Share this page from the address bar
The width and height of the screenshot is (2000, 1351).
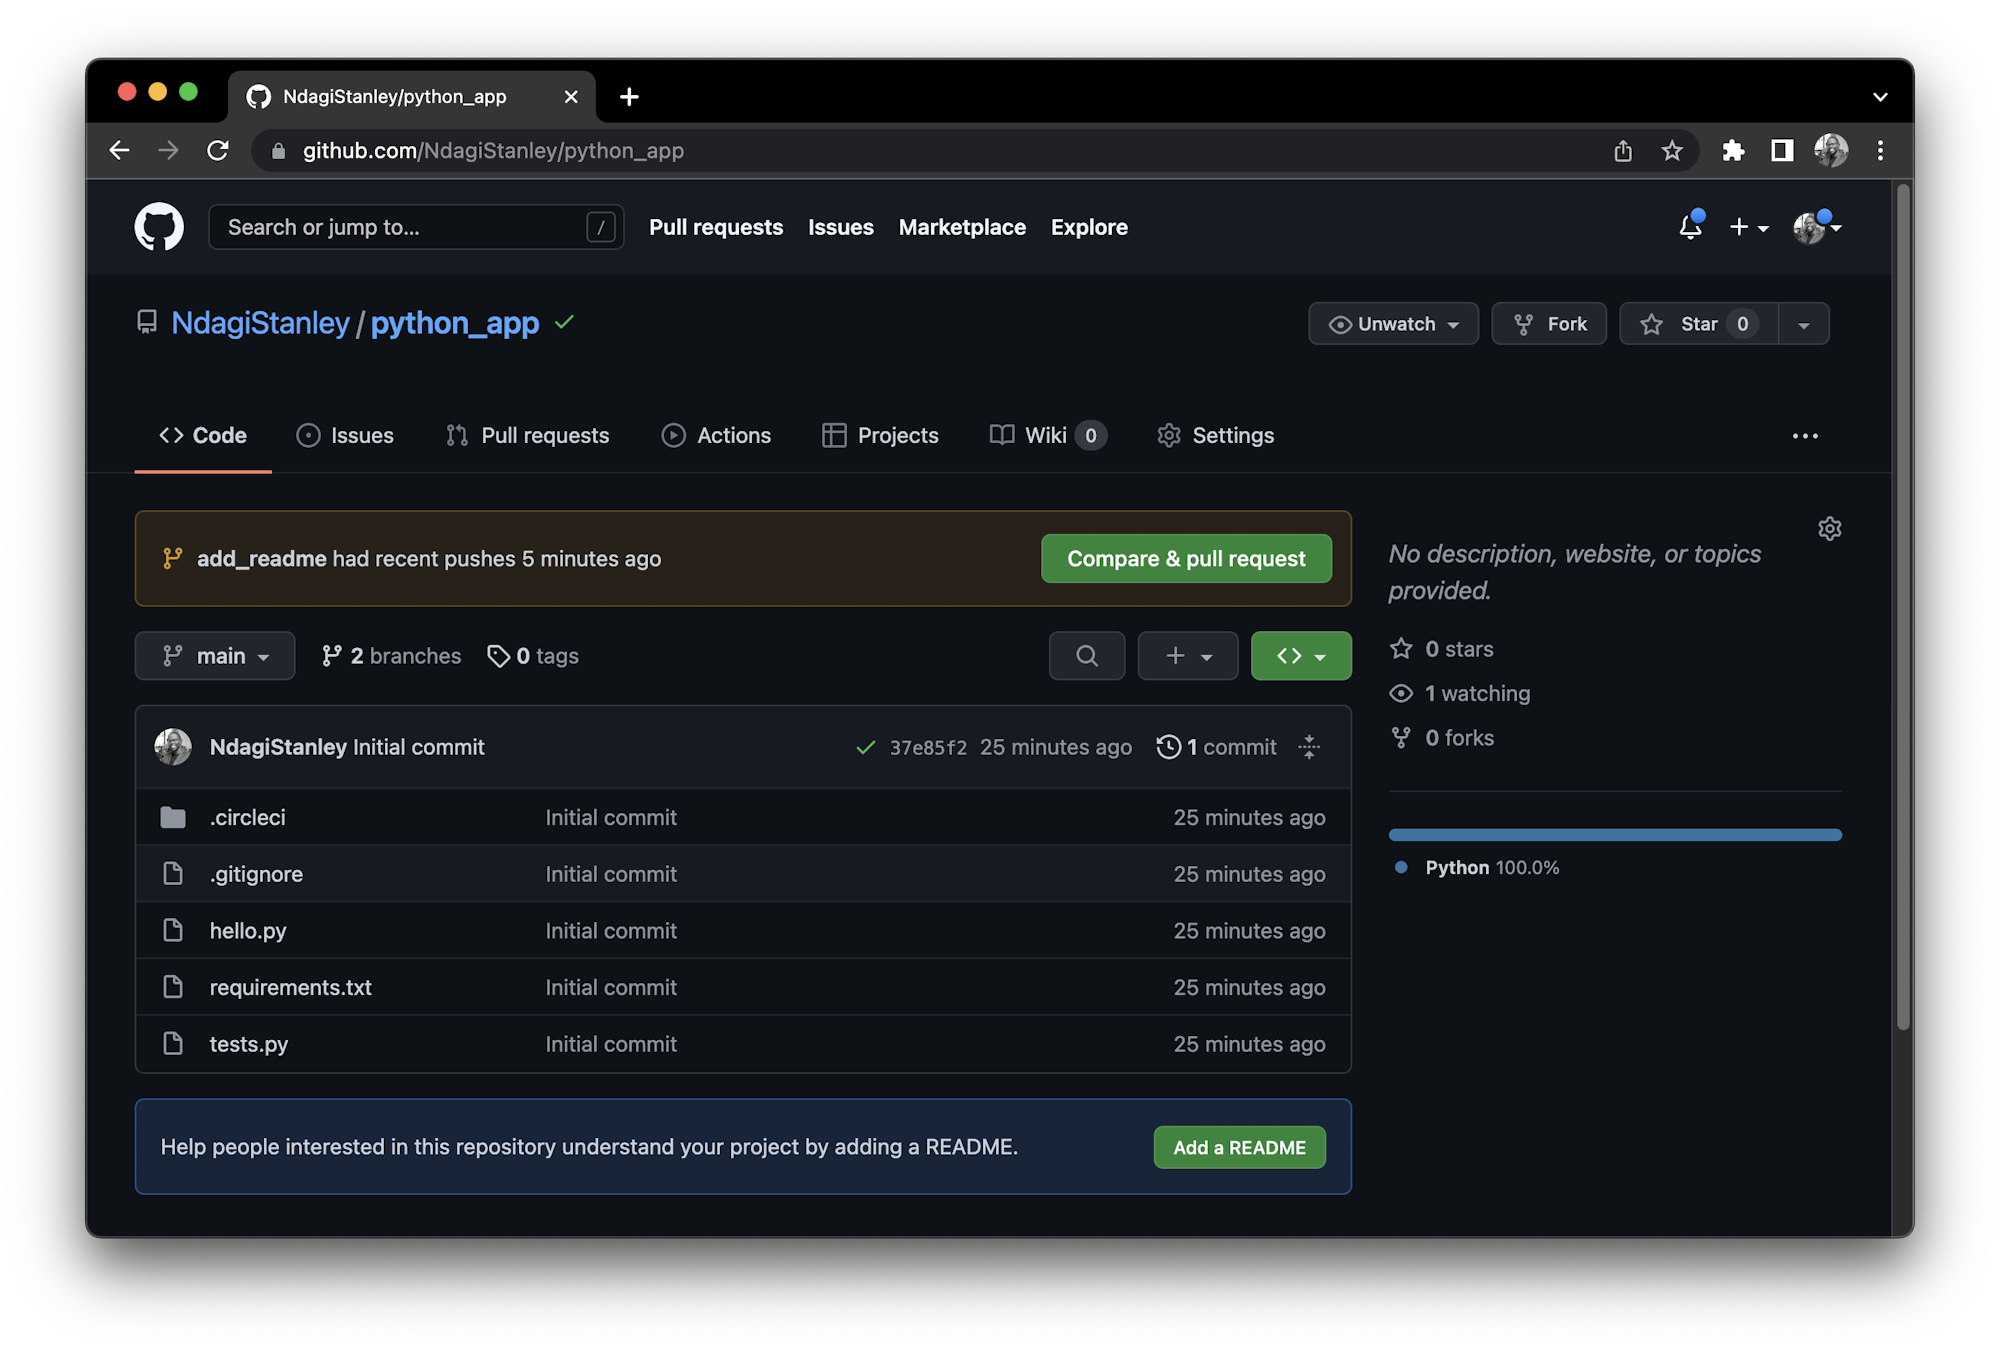click(1622, 150)
